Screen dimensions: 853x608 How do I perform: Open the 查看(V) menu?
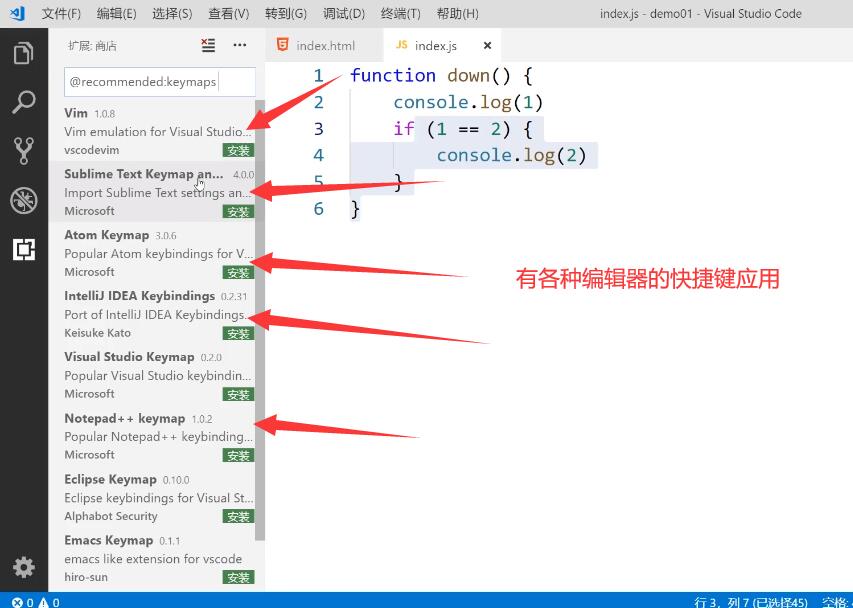228,14
